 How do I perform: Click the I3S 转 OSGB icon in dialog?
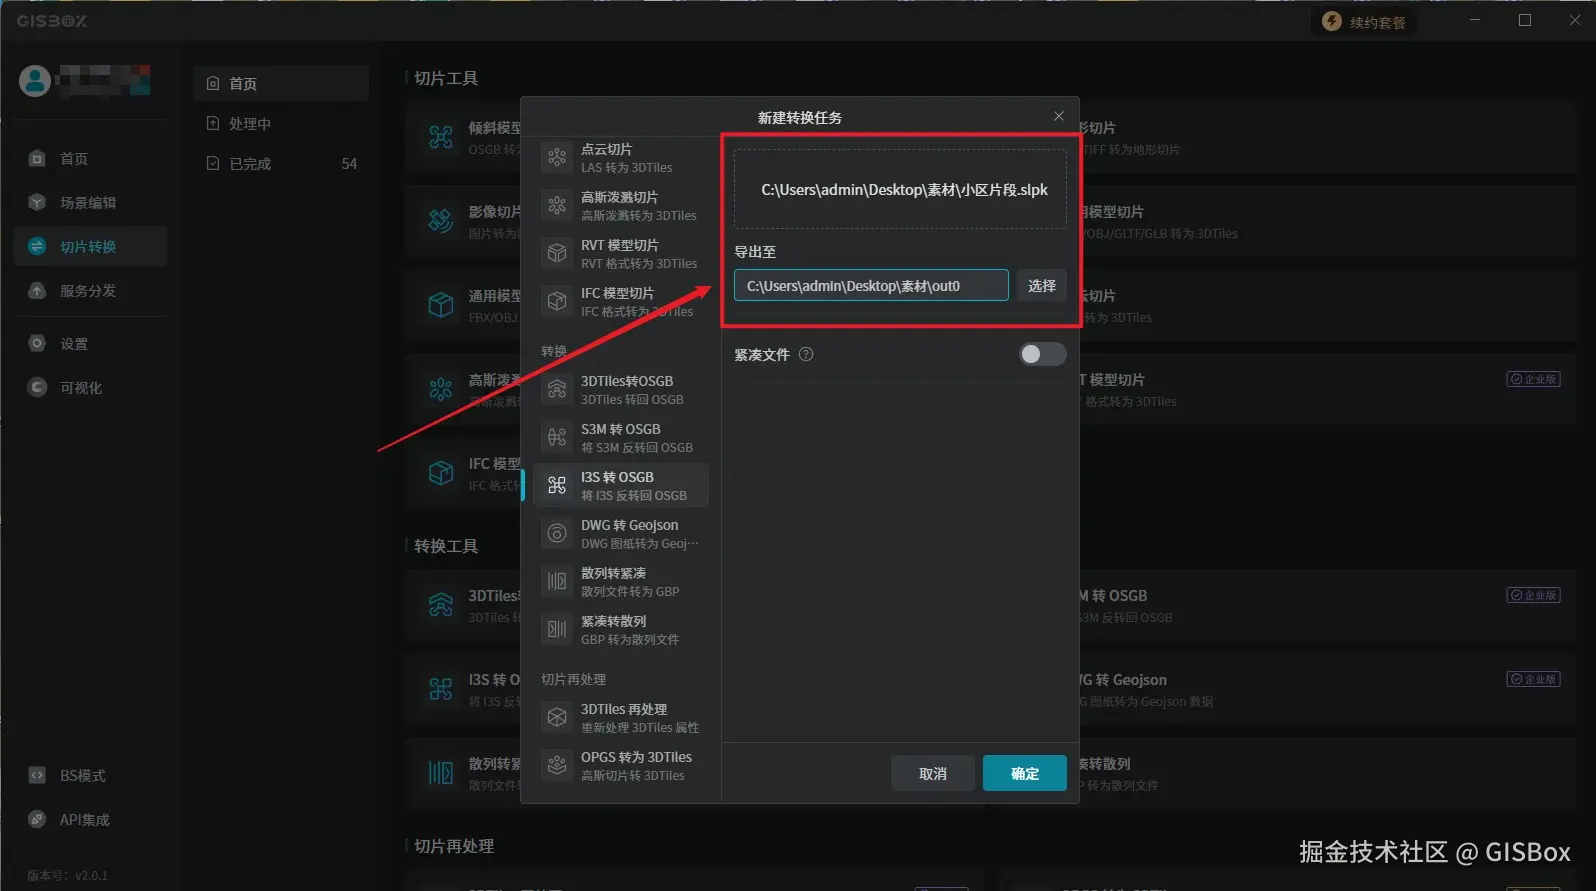click(557, 485)
